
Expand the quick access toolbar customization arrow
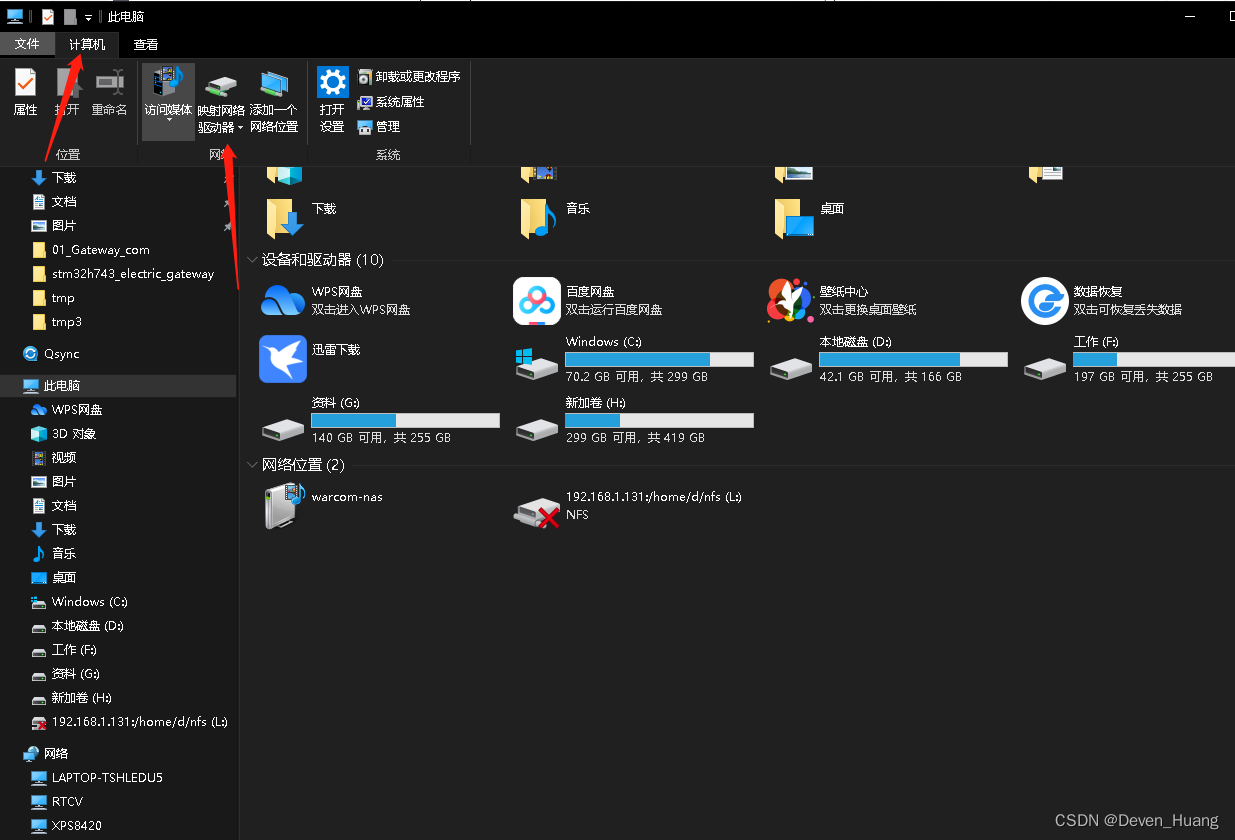[88, 16]
